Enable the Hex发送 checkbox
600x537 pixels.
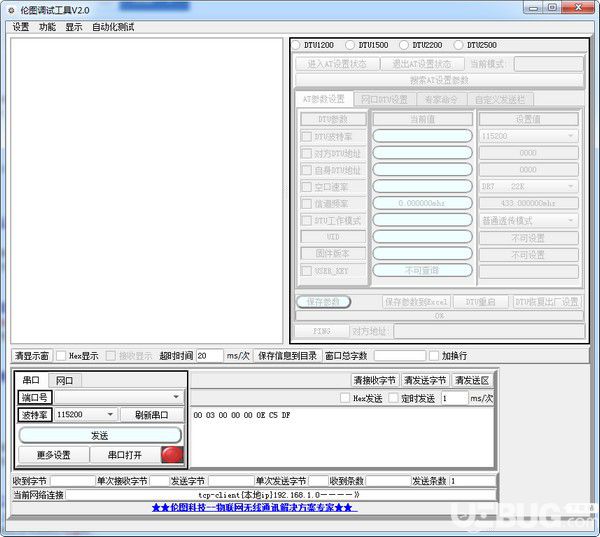(345, 398)
